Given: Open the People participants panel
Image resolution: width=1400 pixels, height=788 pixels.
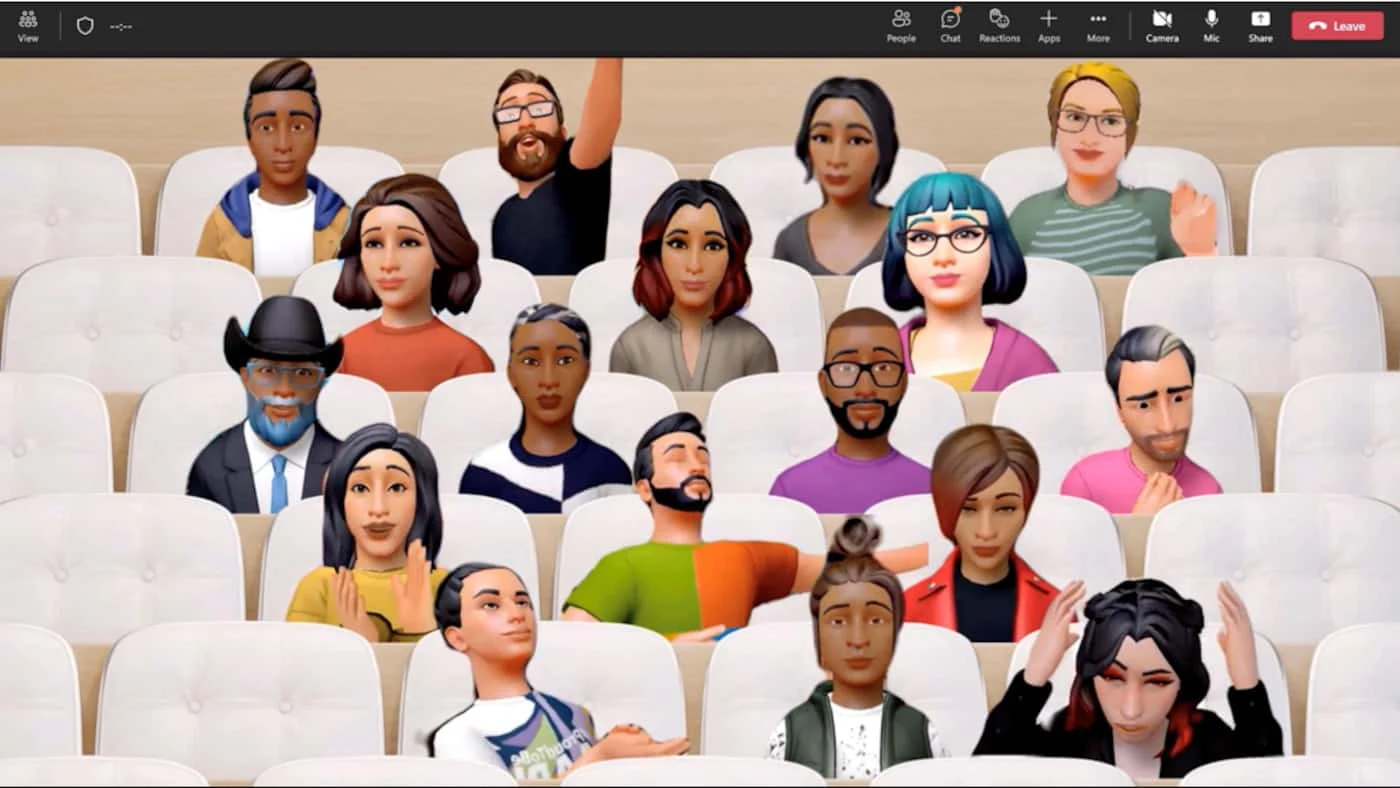Looking at the screenshot, I should tap(901, 26).
